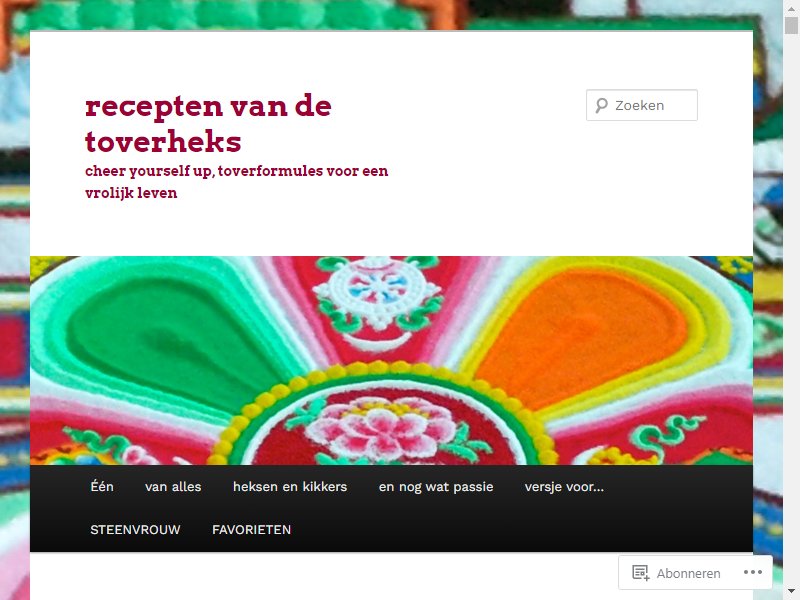Screen dimensions: 800x600
Task: Click the search magnifier icon
Action: coord(602,106)
